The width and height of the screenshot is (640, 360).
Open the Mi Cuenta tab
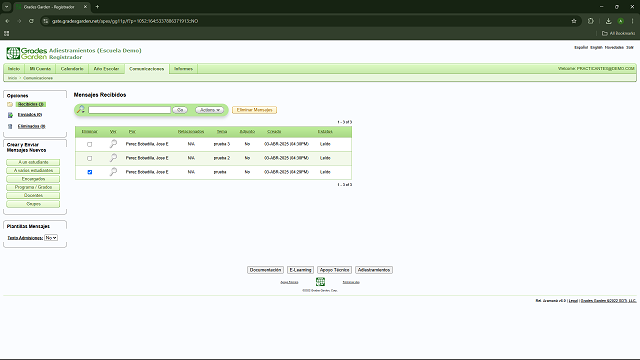click(40, 69)
